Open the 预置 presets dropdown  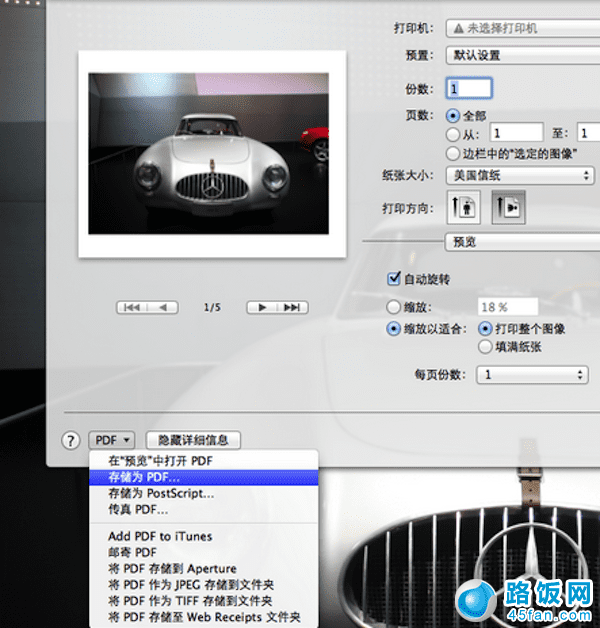523,55
